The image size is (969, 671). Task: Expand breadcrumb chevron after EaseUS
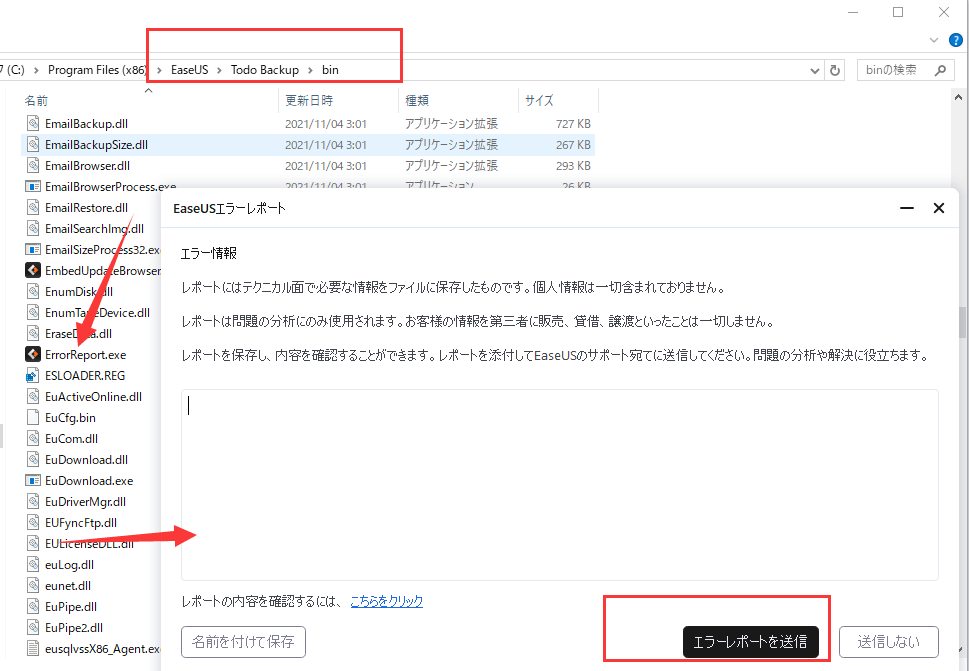(219, 70)
